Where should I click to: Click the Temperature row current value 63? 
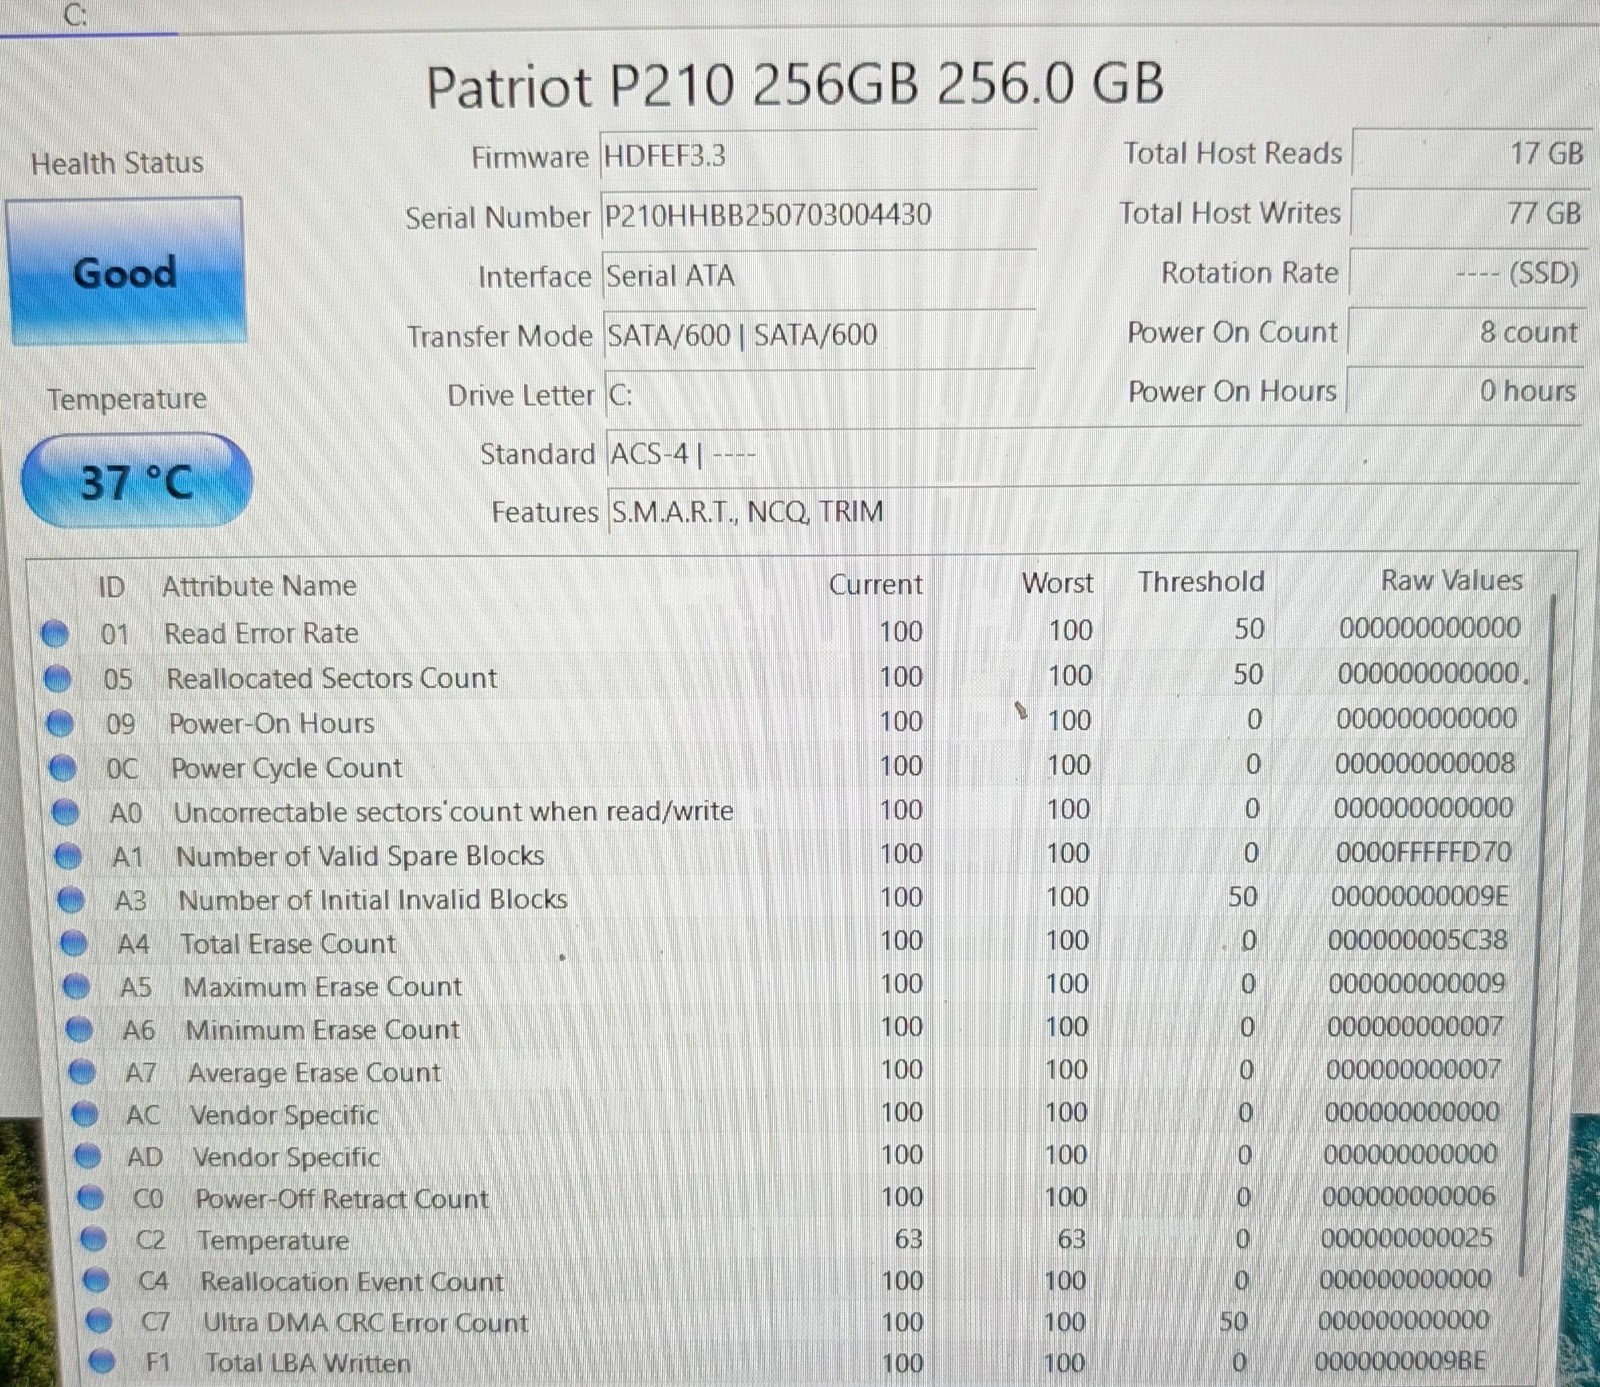(x=908, y=1239)
